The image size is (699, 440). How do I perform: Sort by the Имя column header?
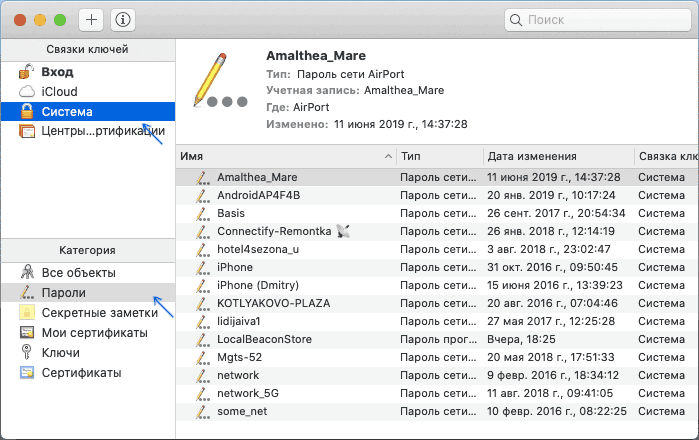point(286,156)
